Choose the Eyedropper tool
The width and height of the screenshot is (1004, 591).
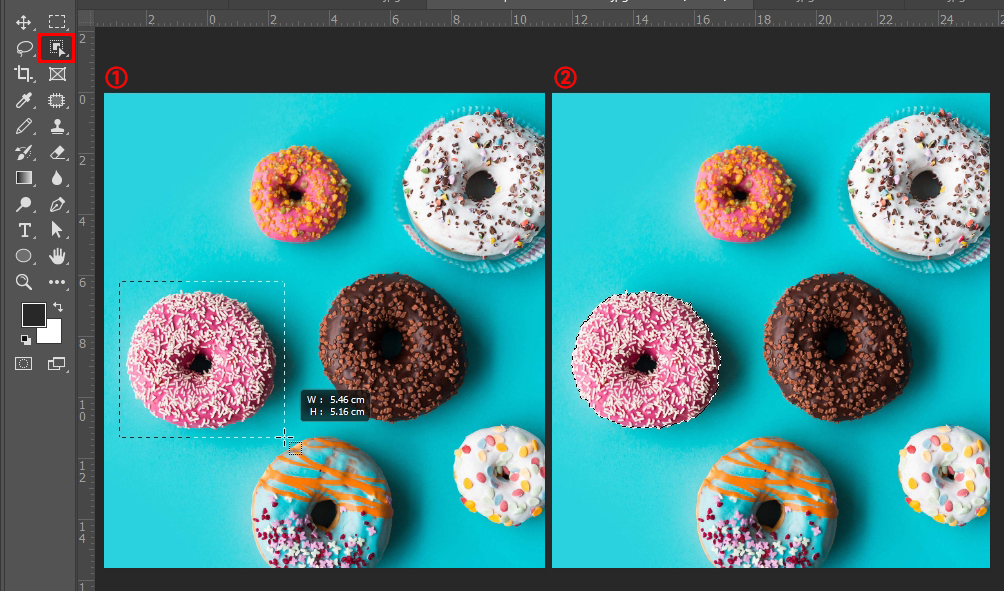click(x=24, y=101)
